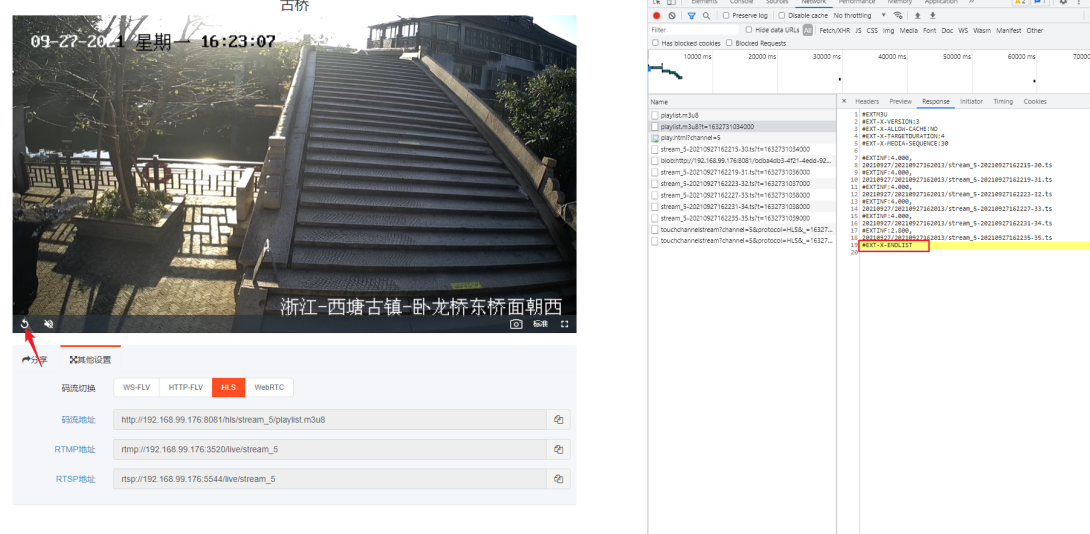Switch to the Preview tab
The width and height of the screenshot is (1090, 534).
(900, 102)
